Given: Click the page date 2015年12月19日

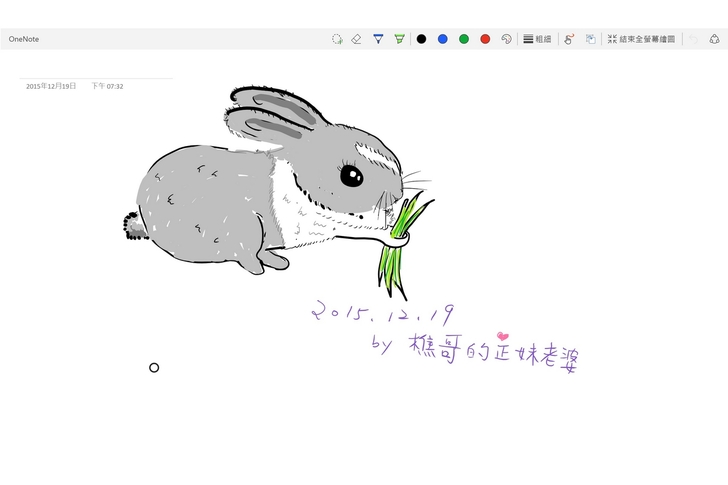Looking at the screenshot, I should 51,87.
